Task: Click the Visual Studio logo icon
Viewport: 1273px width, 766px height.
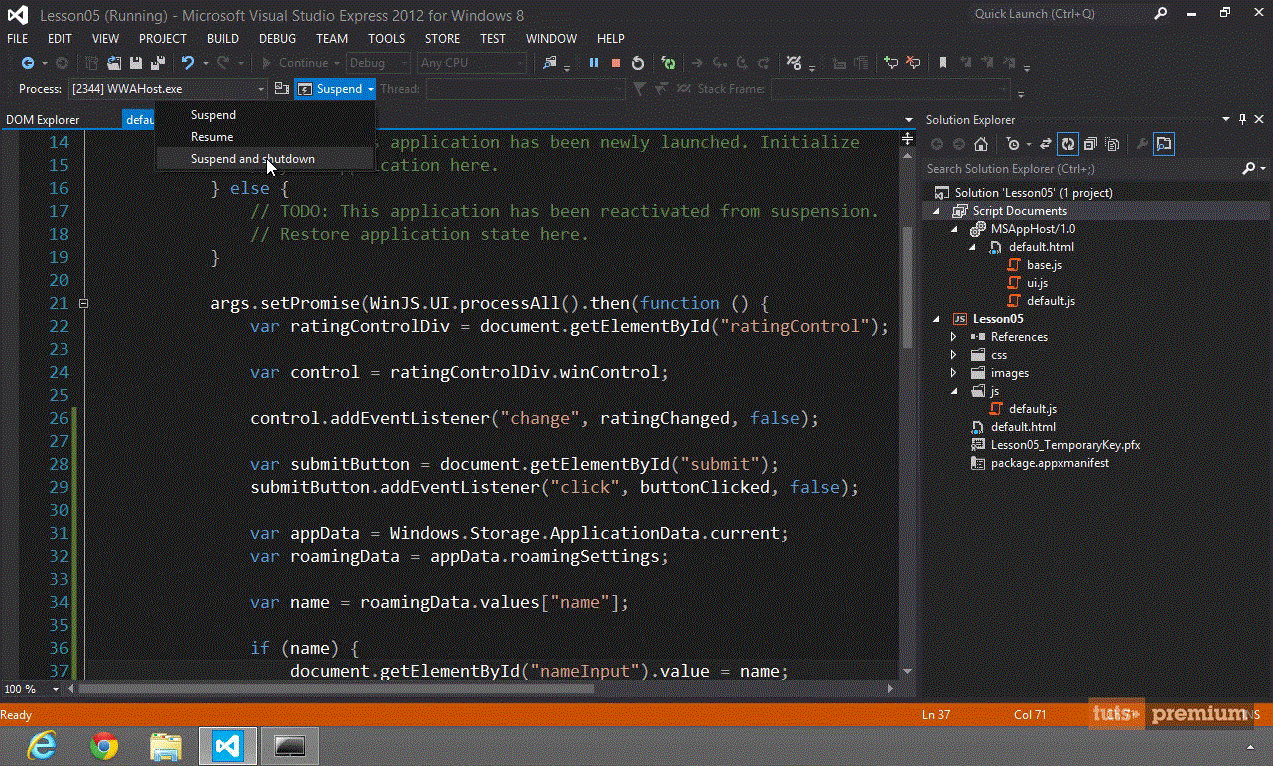Action: 18,15
